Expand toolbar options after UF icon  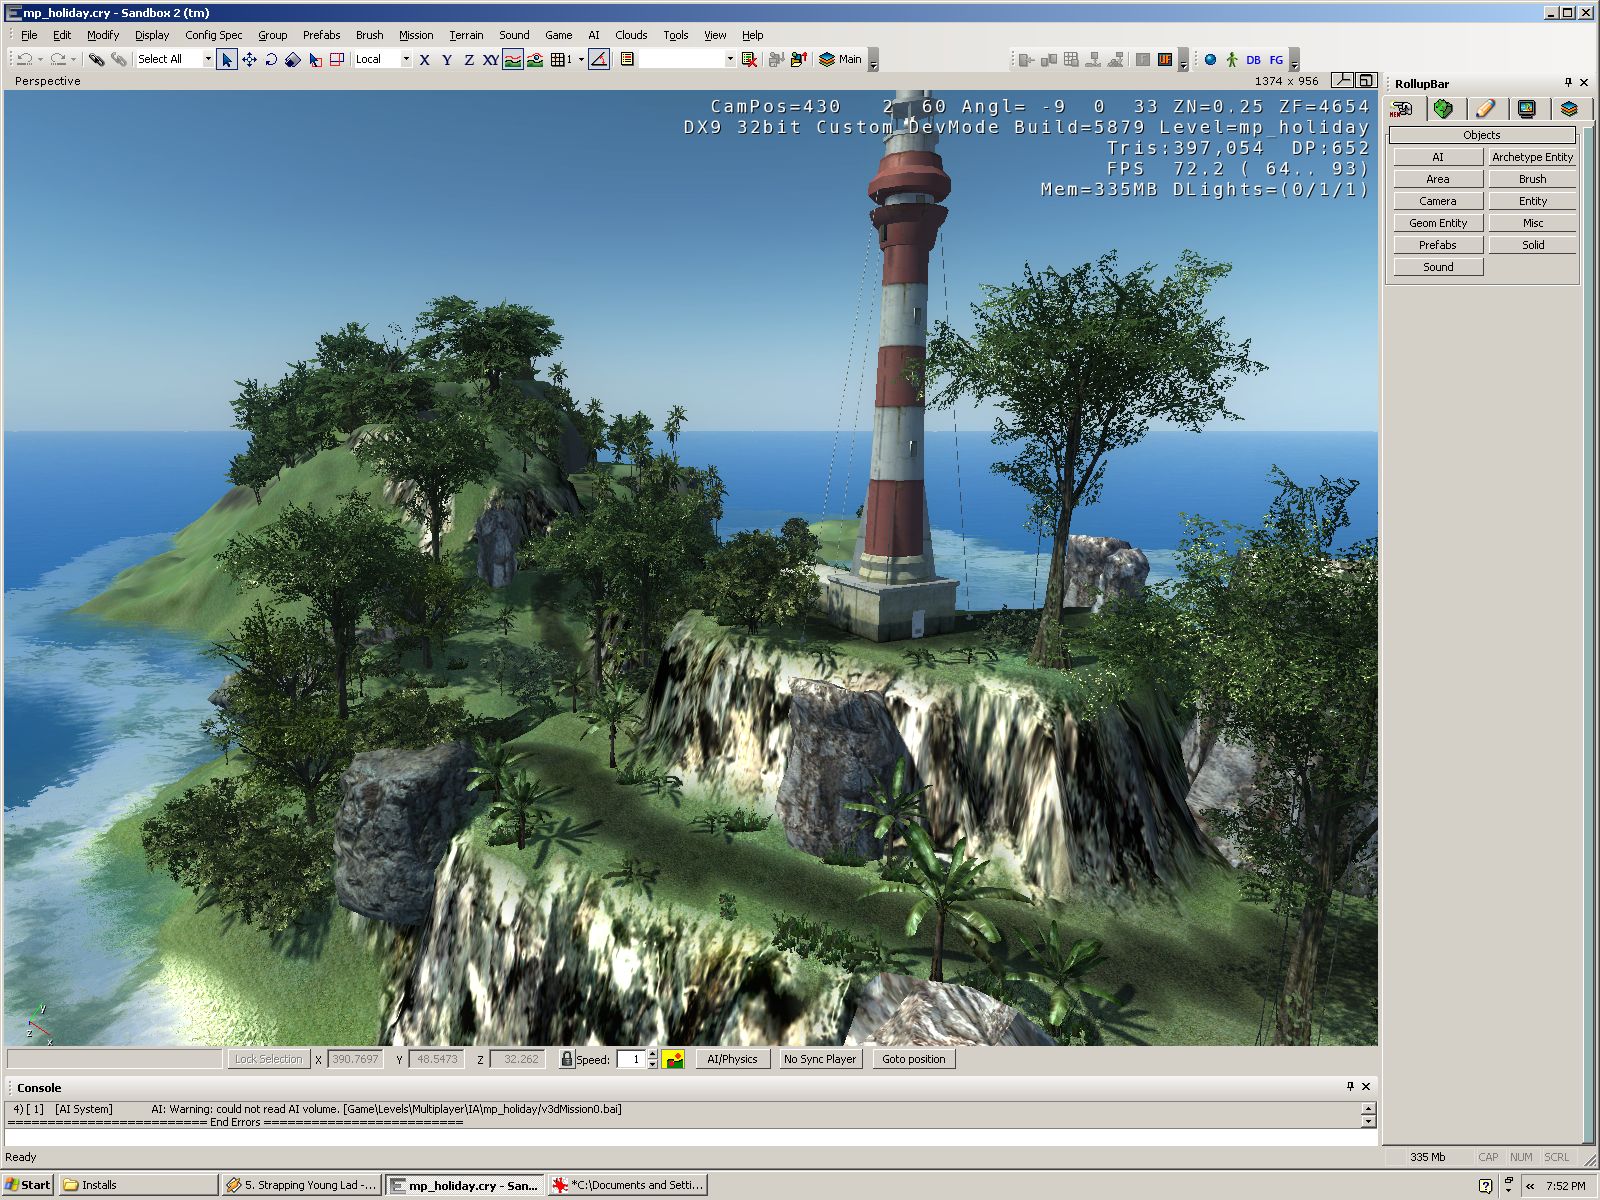1183,62
